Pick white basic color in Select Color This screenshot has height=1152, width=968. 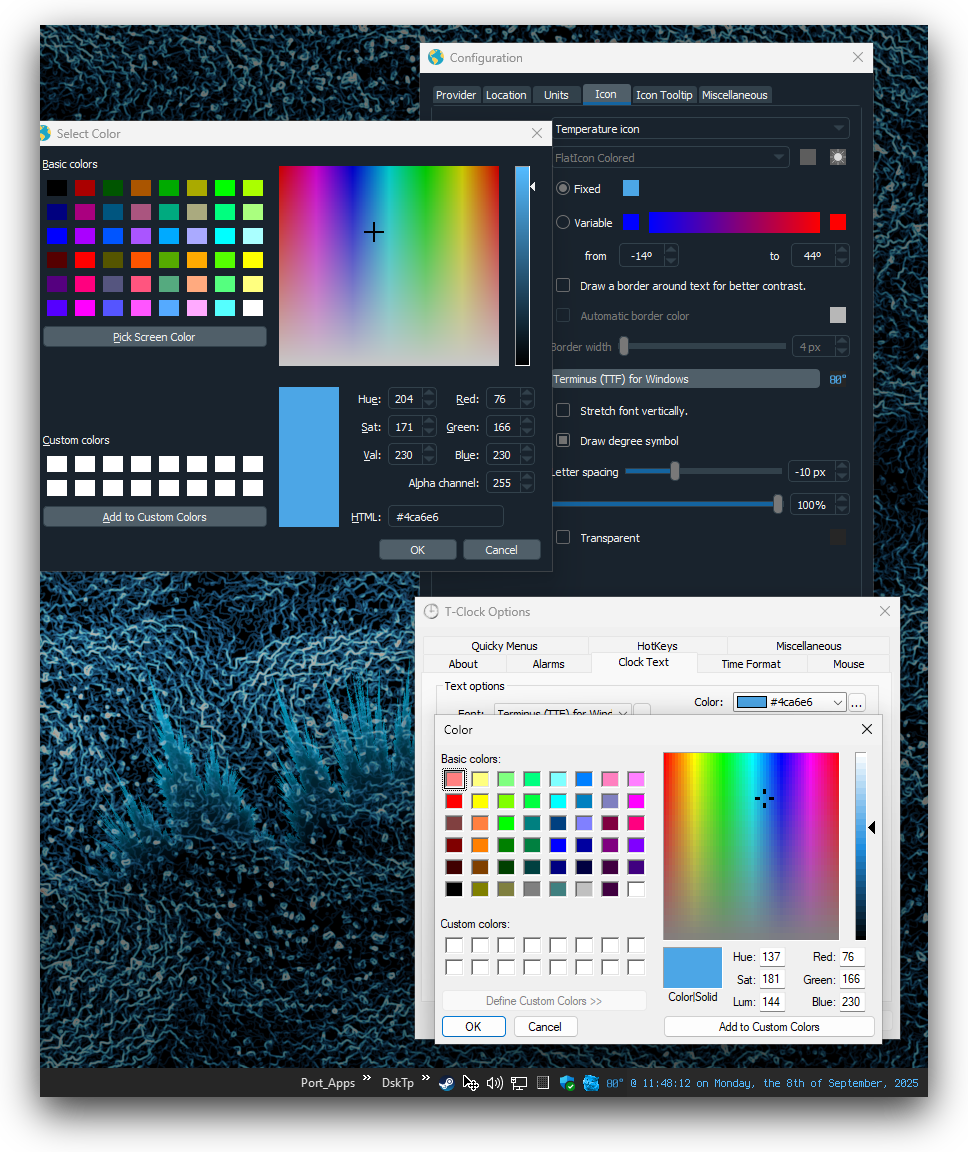[x=253, y=308]
